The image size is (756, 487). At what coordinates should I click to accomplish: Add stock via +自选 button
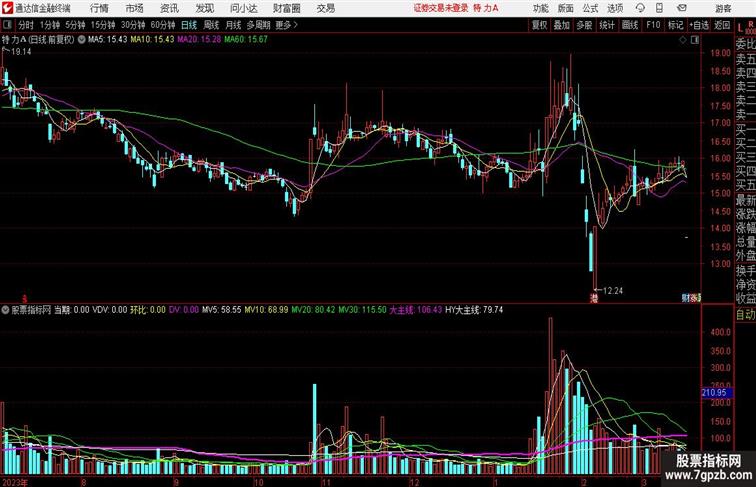pos(699,25)
